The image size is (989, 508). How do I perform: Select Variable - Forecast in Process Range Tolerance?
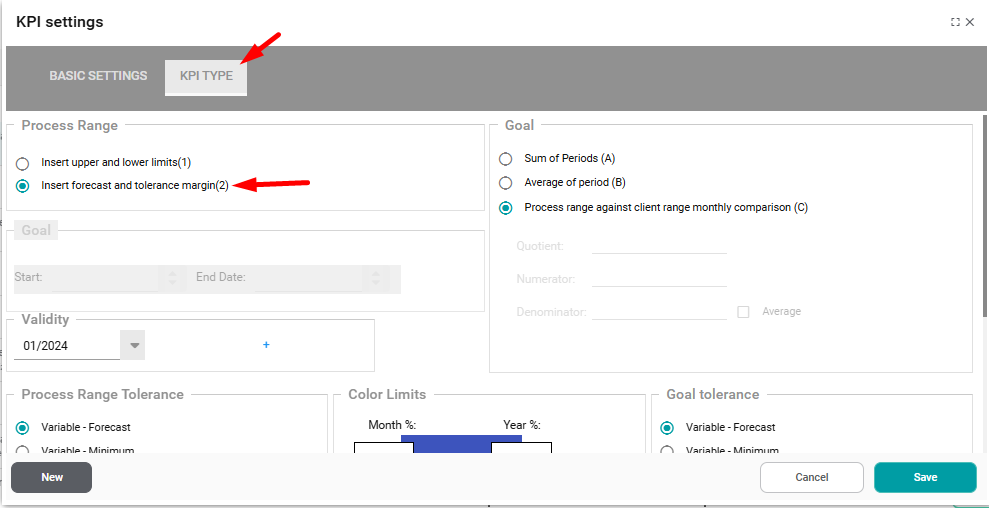[23, 427]
